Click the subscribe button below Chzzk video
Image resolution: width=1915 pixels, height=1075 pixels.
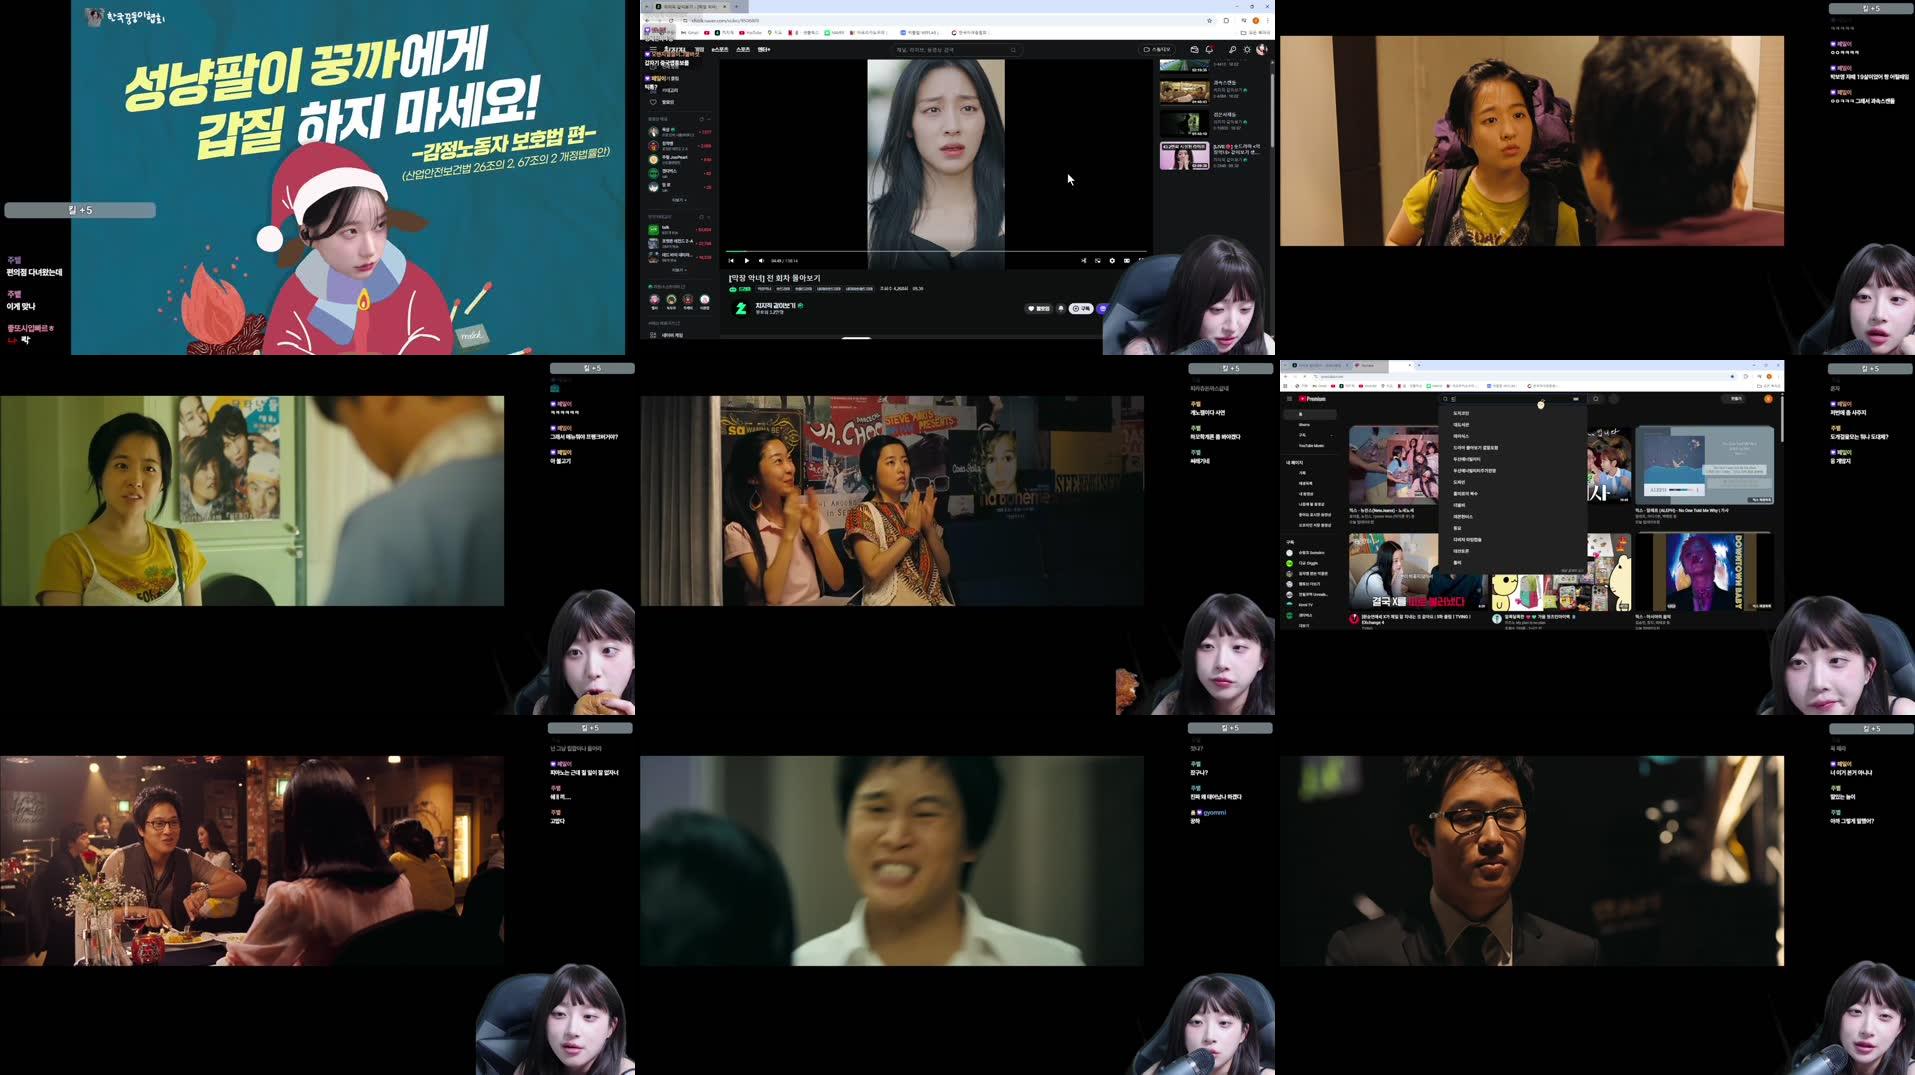(1081, 309)
